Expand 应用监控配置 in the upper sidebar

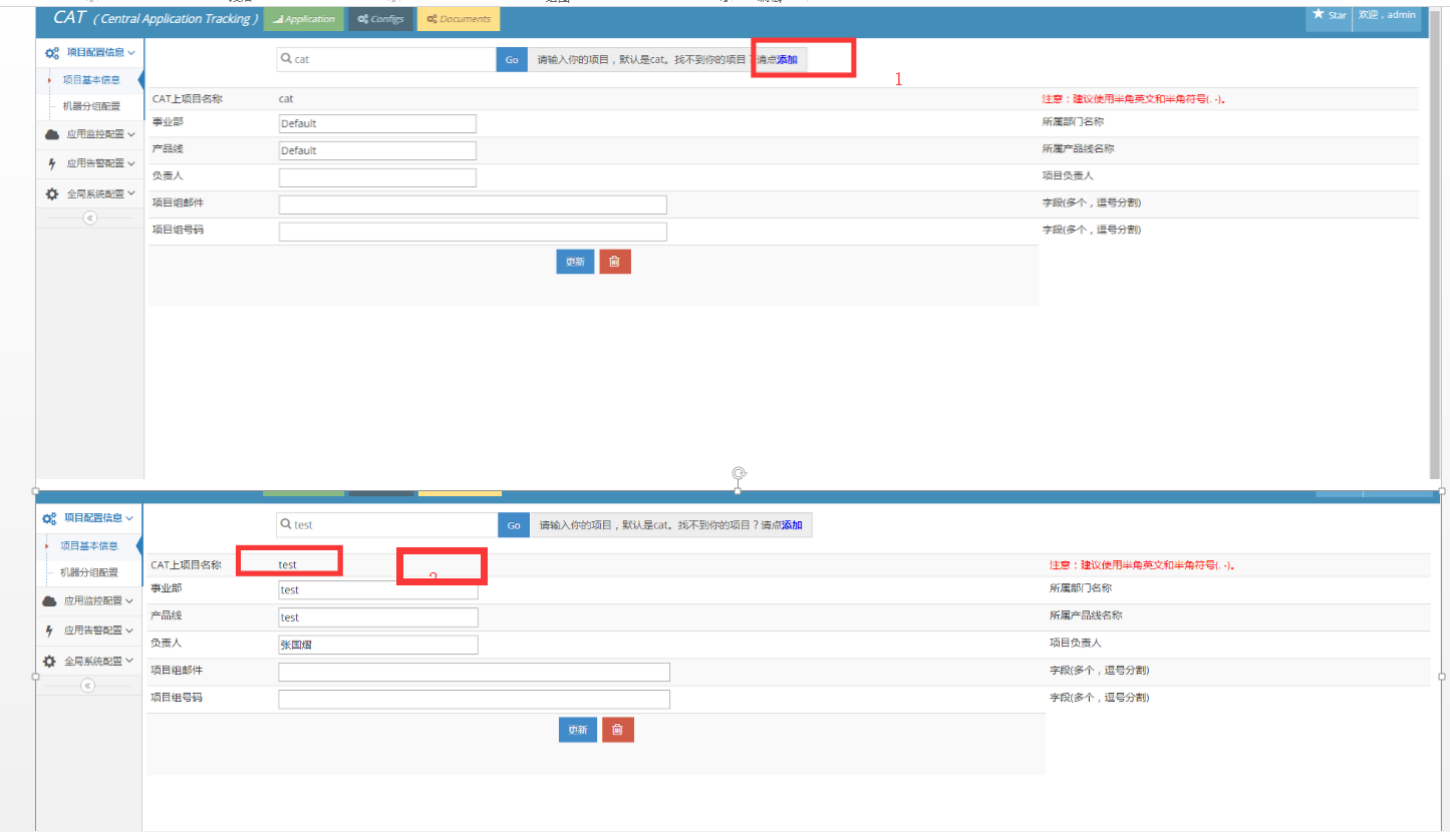(x=90, y=134)
